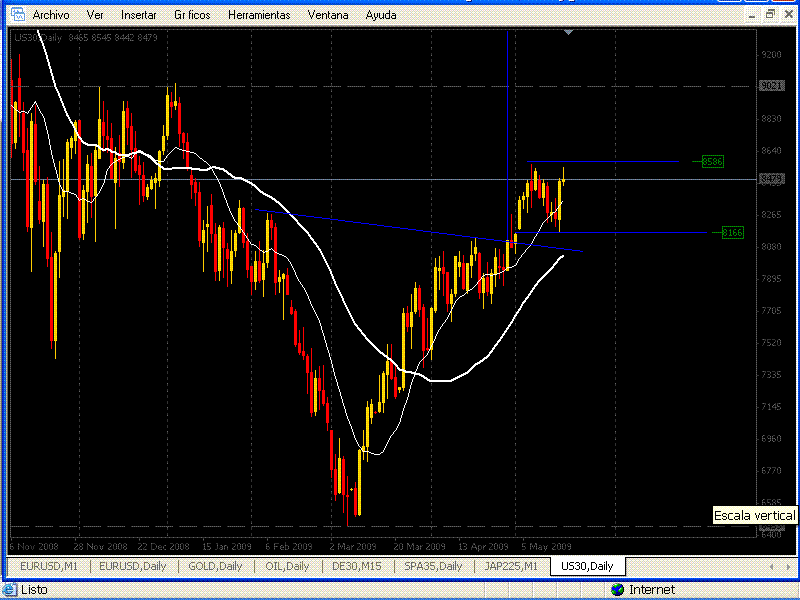The image size is (800, 600).
Task: Minimize the chart child window
Action: pyautogui.click(x=752, y=15)
